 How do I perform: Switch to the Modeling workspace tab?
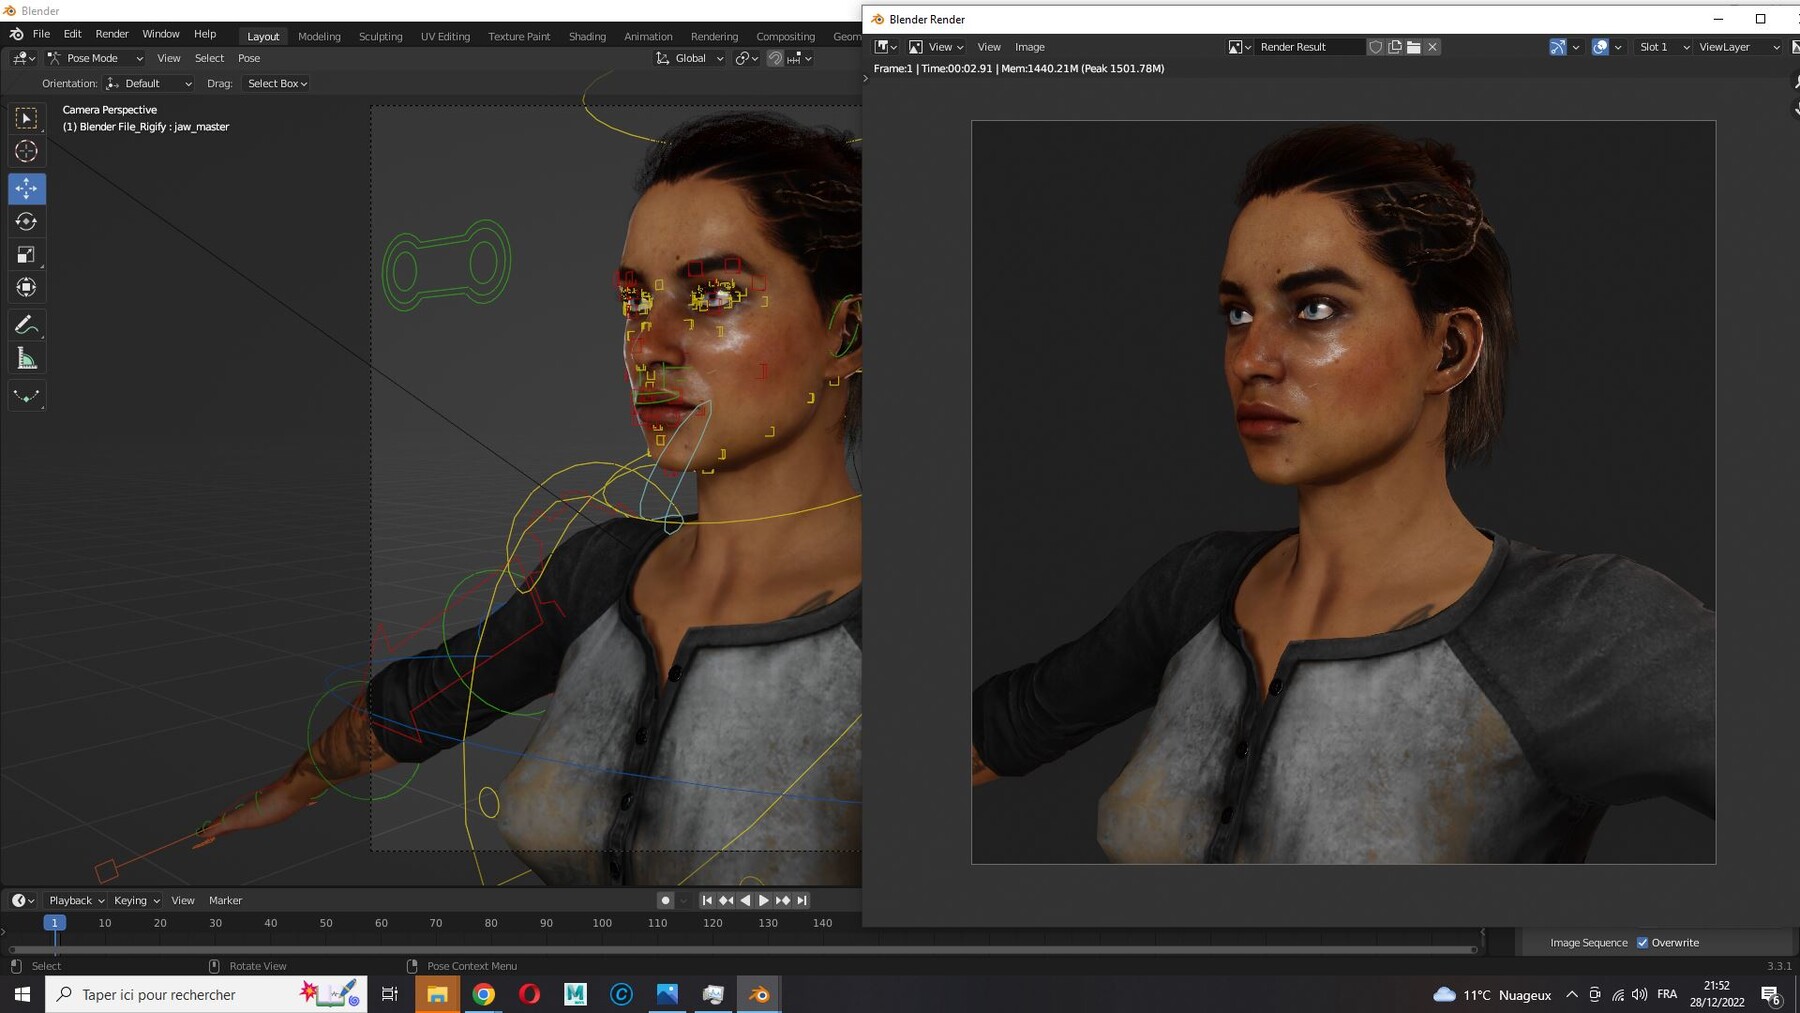click(x=319, y=37)
